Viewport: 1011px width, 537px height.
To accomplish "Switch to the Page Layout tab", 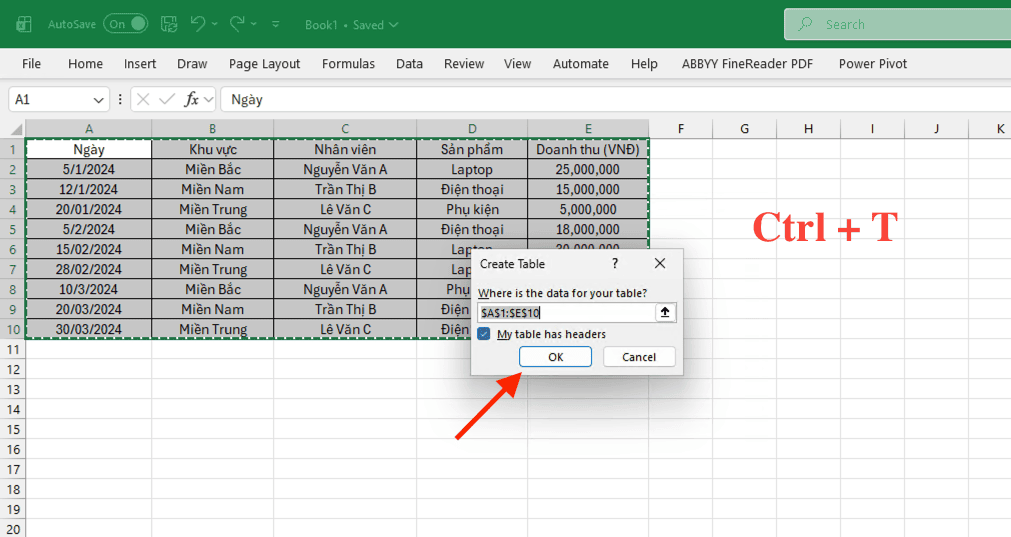I will click(x=264, y=64).
